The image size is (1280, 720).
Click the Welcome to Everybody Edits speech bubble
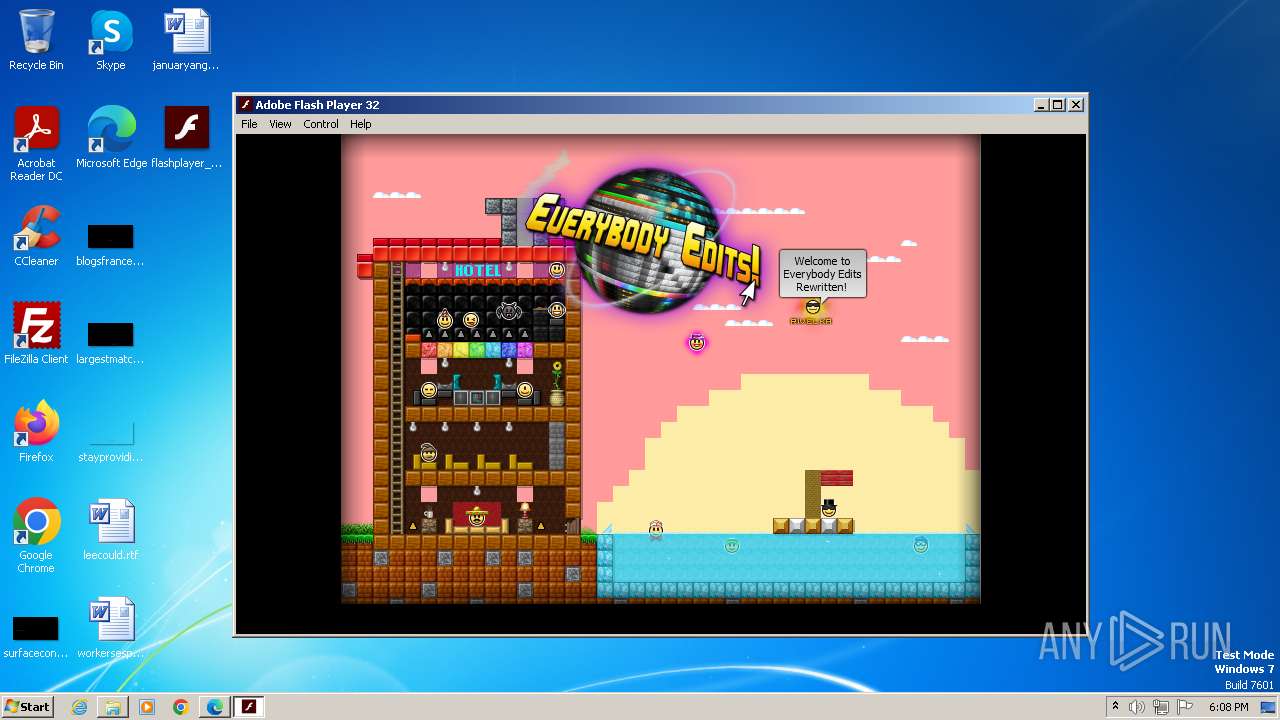point(822,274)
